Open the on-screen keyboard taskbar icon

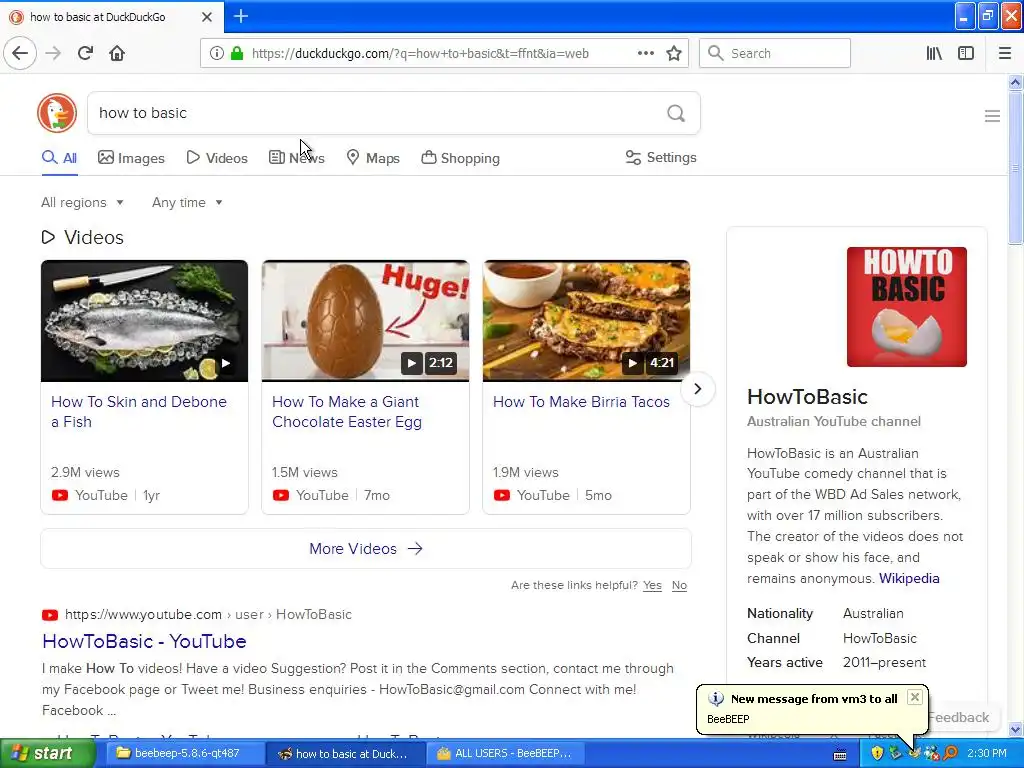(840, 754)
